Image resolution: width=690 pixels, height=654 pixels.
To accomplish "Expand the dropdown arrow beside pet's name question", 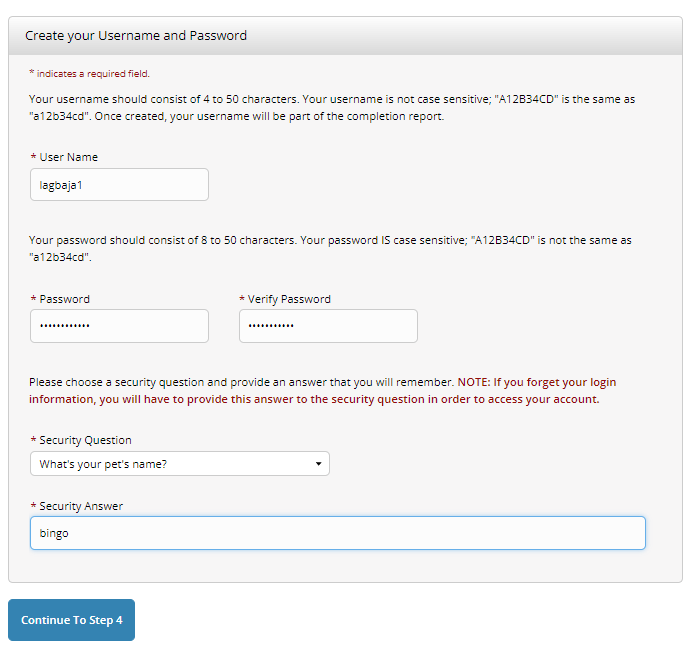I will (x=319, y=463).
